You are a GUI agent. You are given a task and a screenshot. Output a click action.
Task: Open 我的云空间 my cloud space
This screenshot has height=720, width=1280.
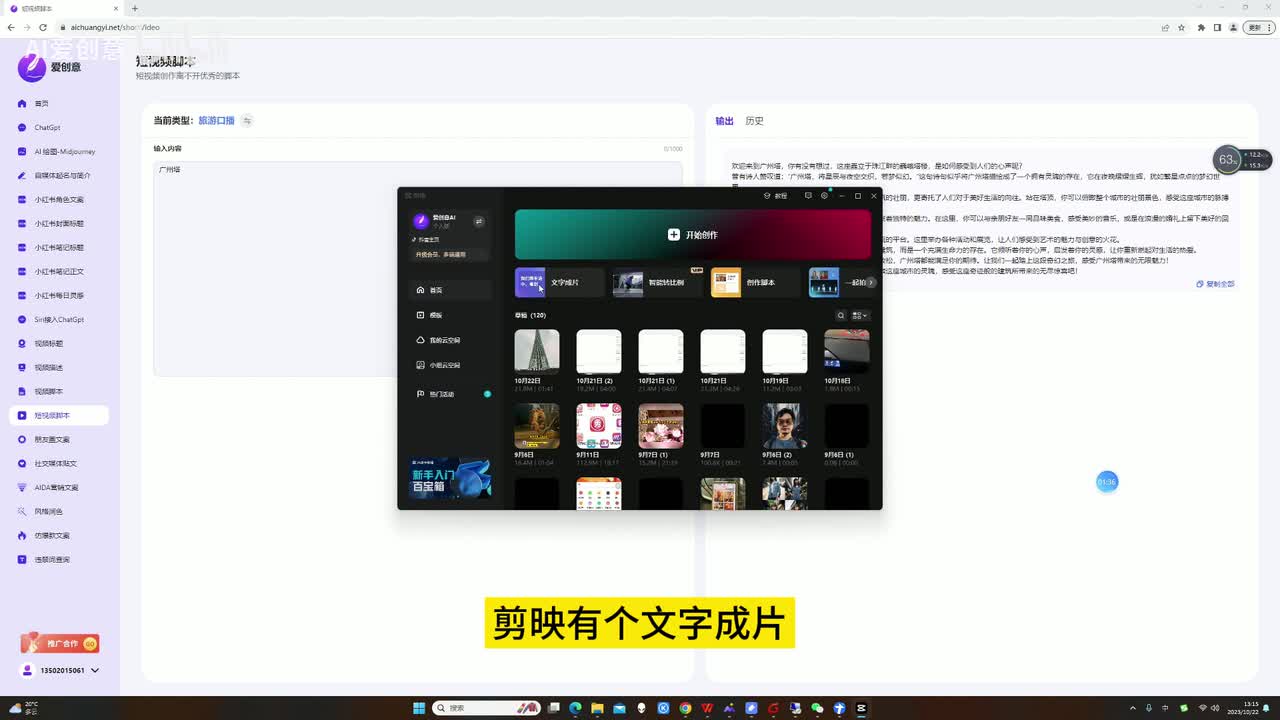(x=444, y=340)
